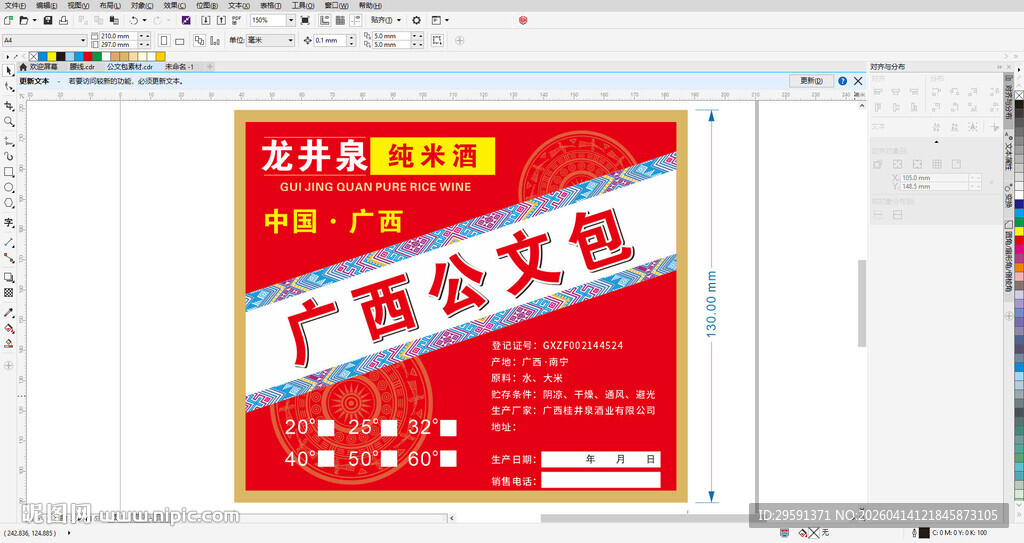The width and height of the screenshot is (1024, 543).
Task: Open the 文本属性 docker side tab
Action: [x=1008, y=150]
